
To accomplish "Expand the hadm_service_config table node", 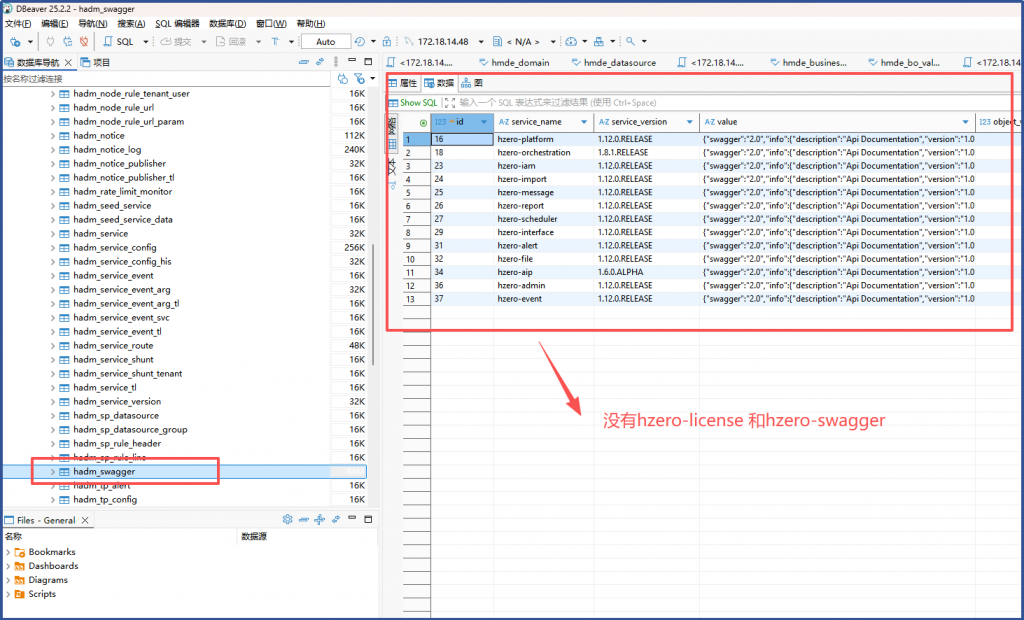I will (53, 247).
